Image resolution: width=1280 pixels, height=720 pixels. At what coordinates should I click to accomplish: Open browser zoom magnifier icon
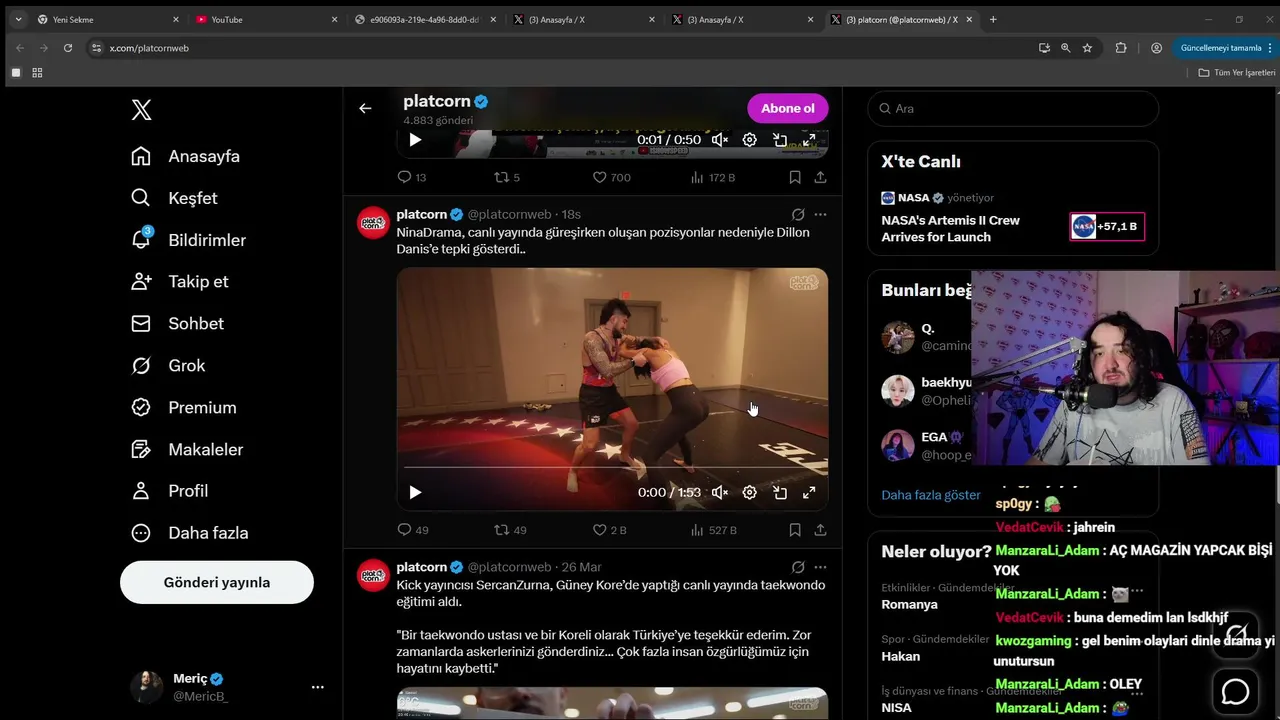click(x=1065, y=47)
